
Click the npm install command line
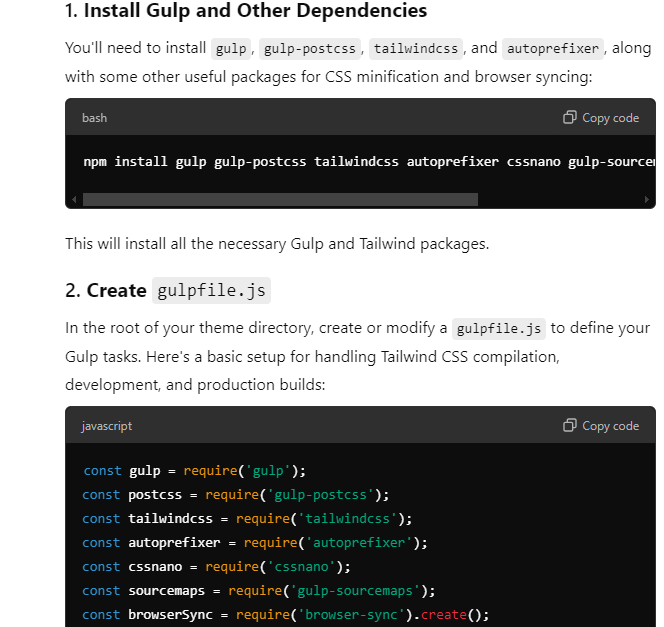click(x=368, y=161)
